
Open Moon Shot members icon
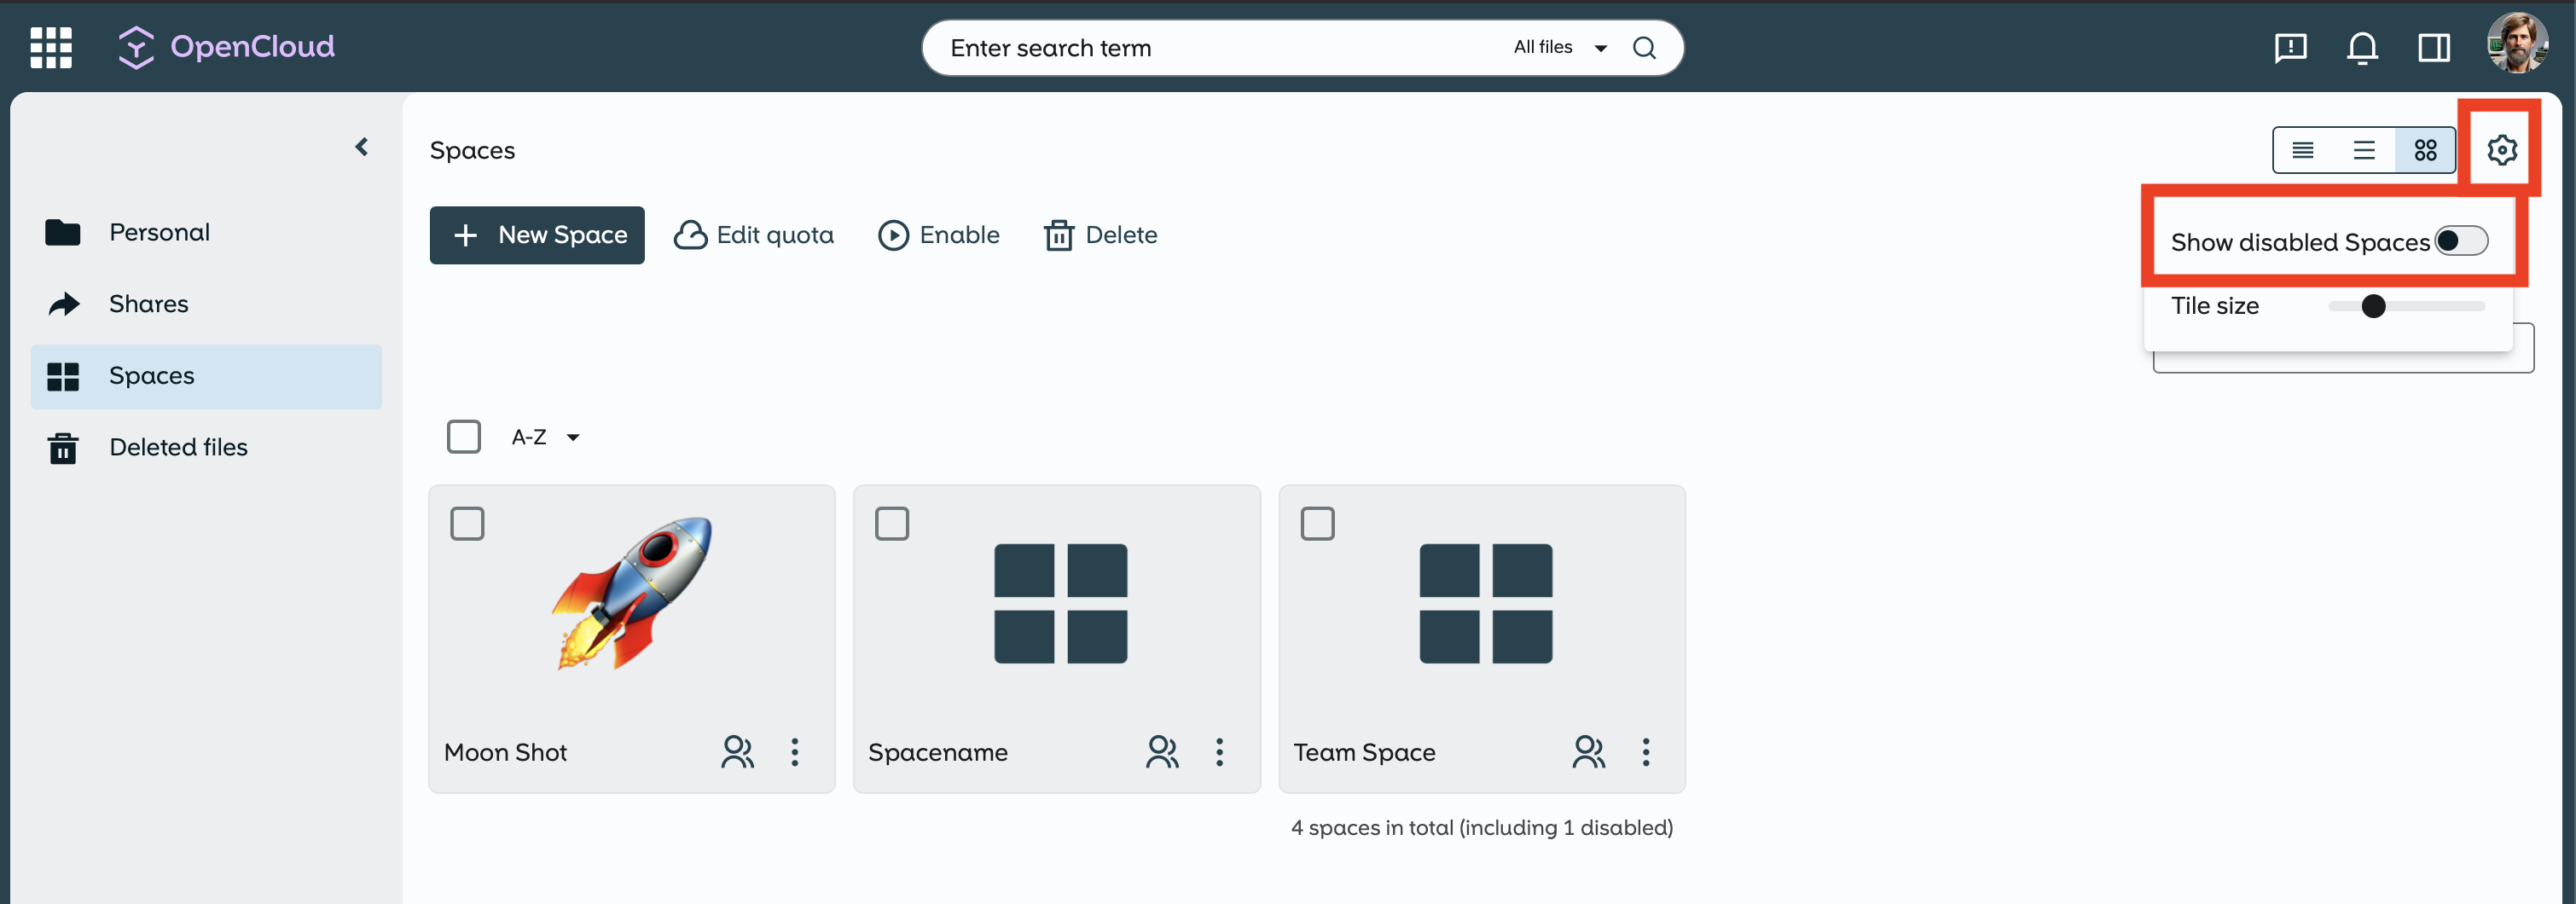click(x=737, y=752)
